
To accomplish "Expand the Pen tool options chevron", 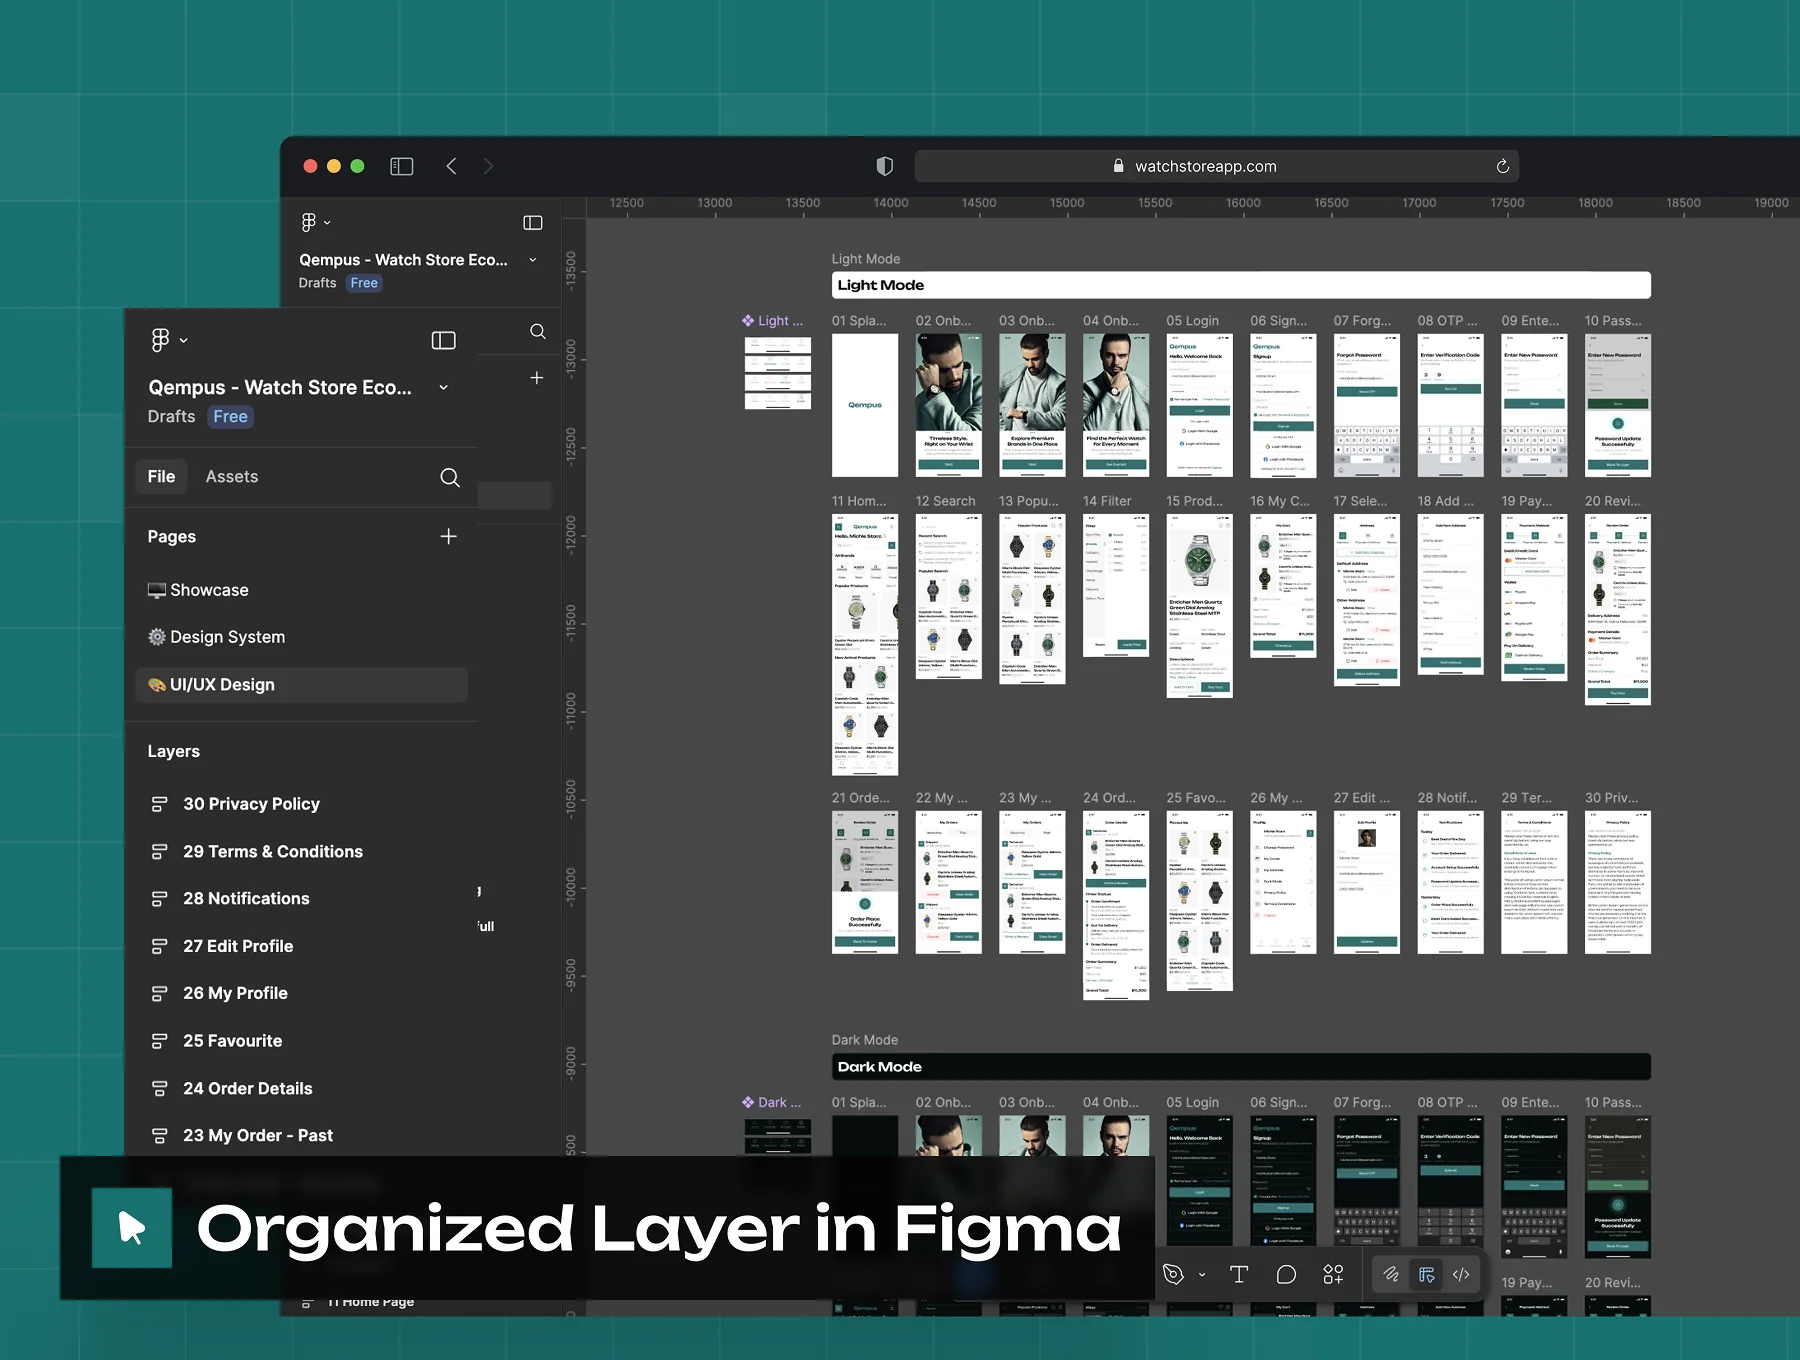I will click(1202, 1275).
